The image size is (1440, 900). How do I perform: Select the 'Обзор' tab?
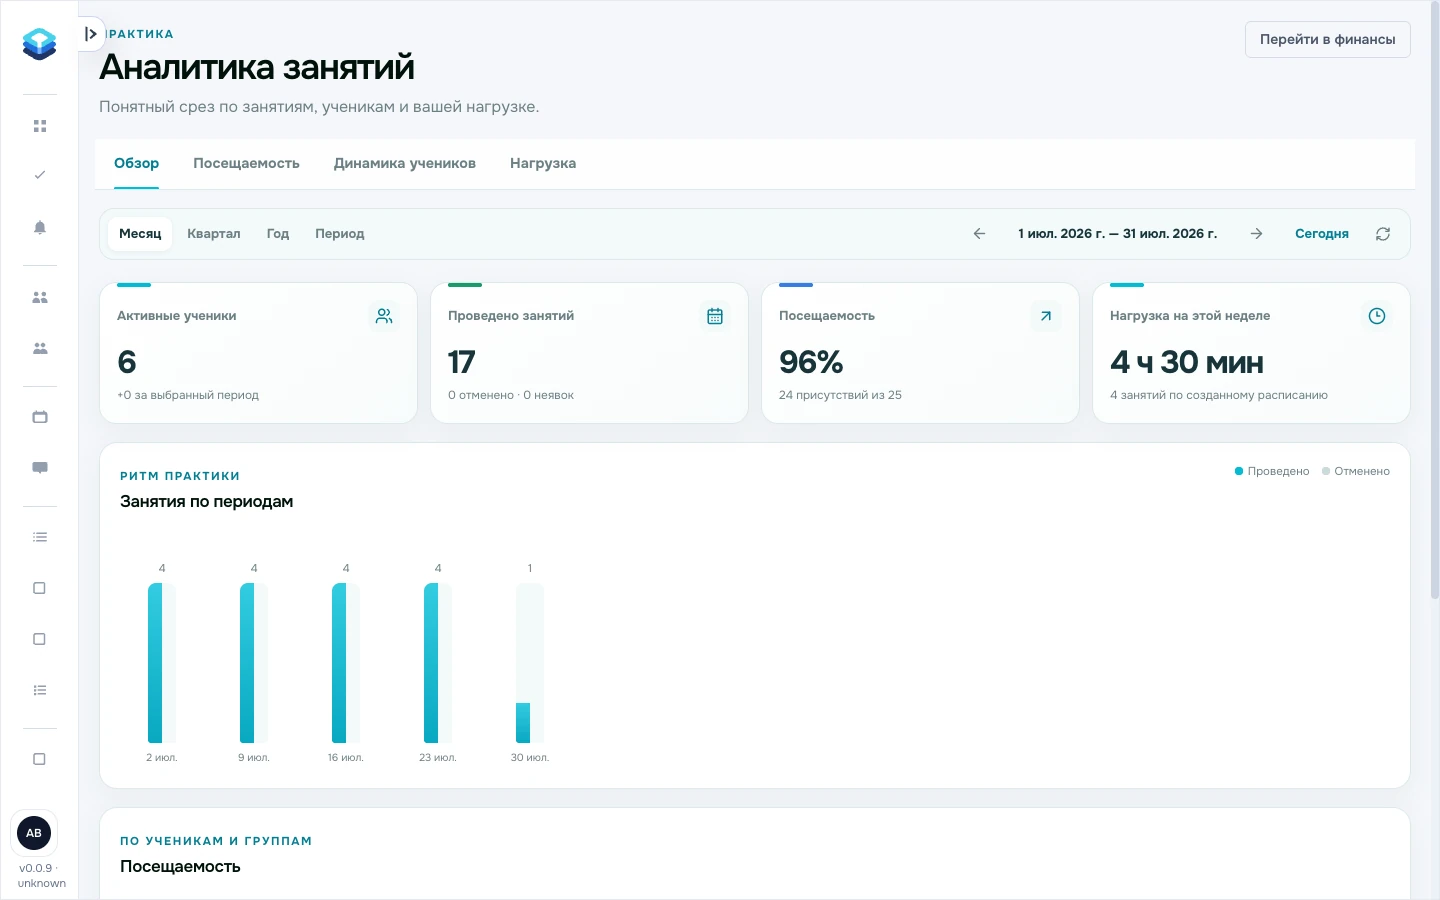point(136,163)
